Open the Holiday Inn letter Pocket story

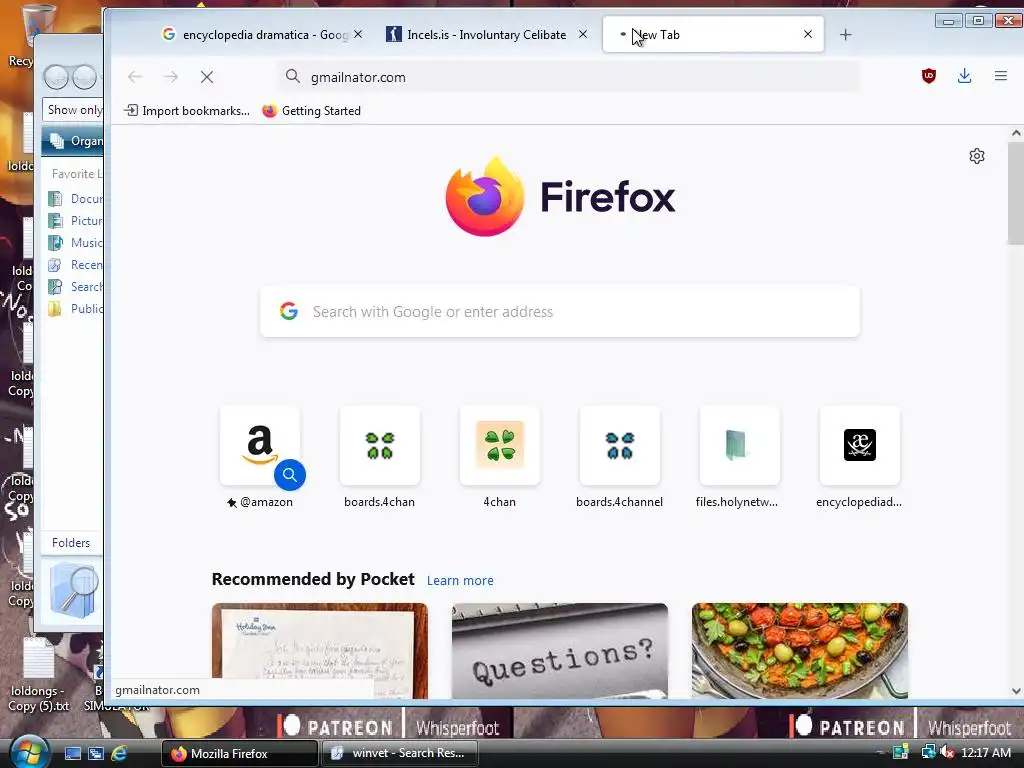point(320,650)
